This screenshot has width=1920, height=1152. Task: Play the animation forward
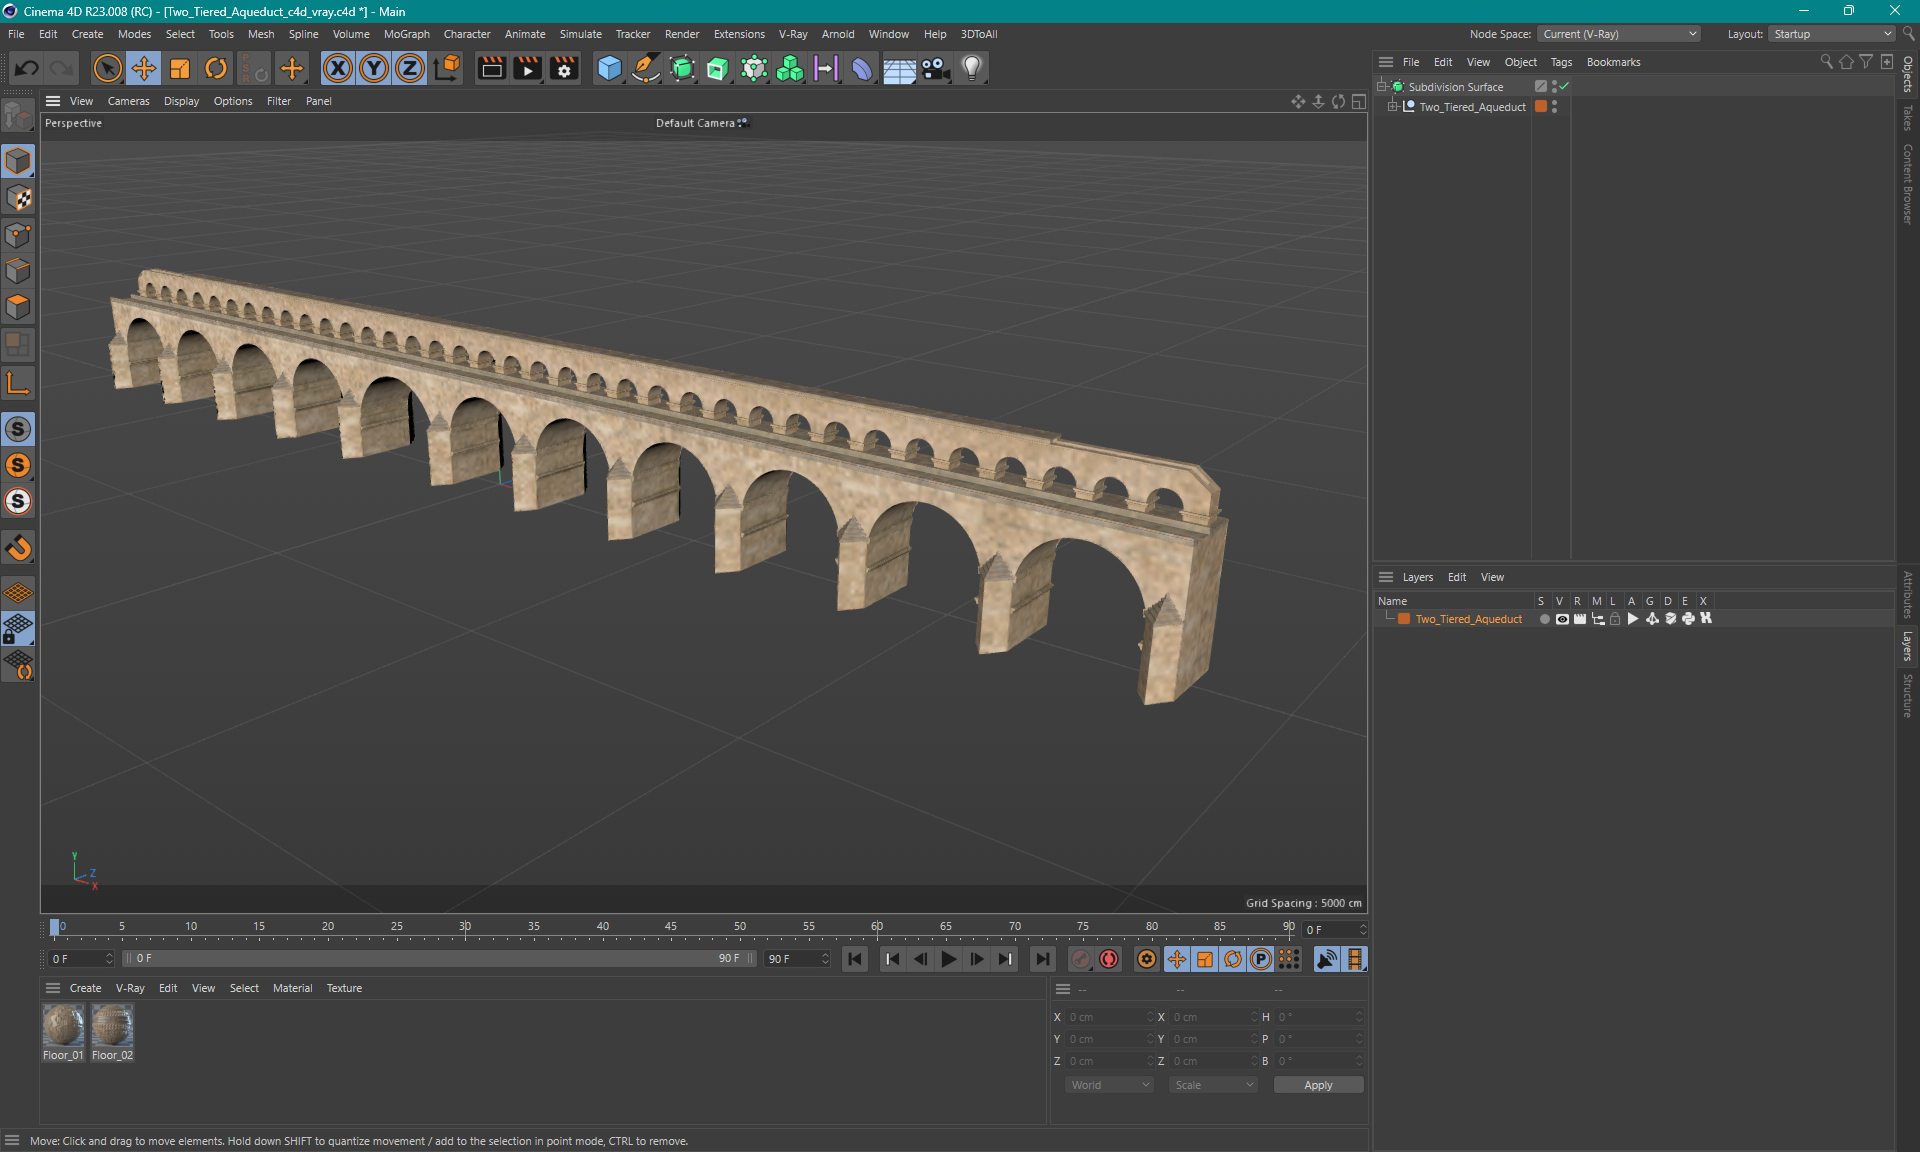pos(948,959)
